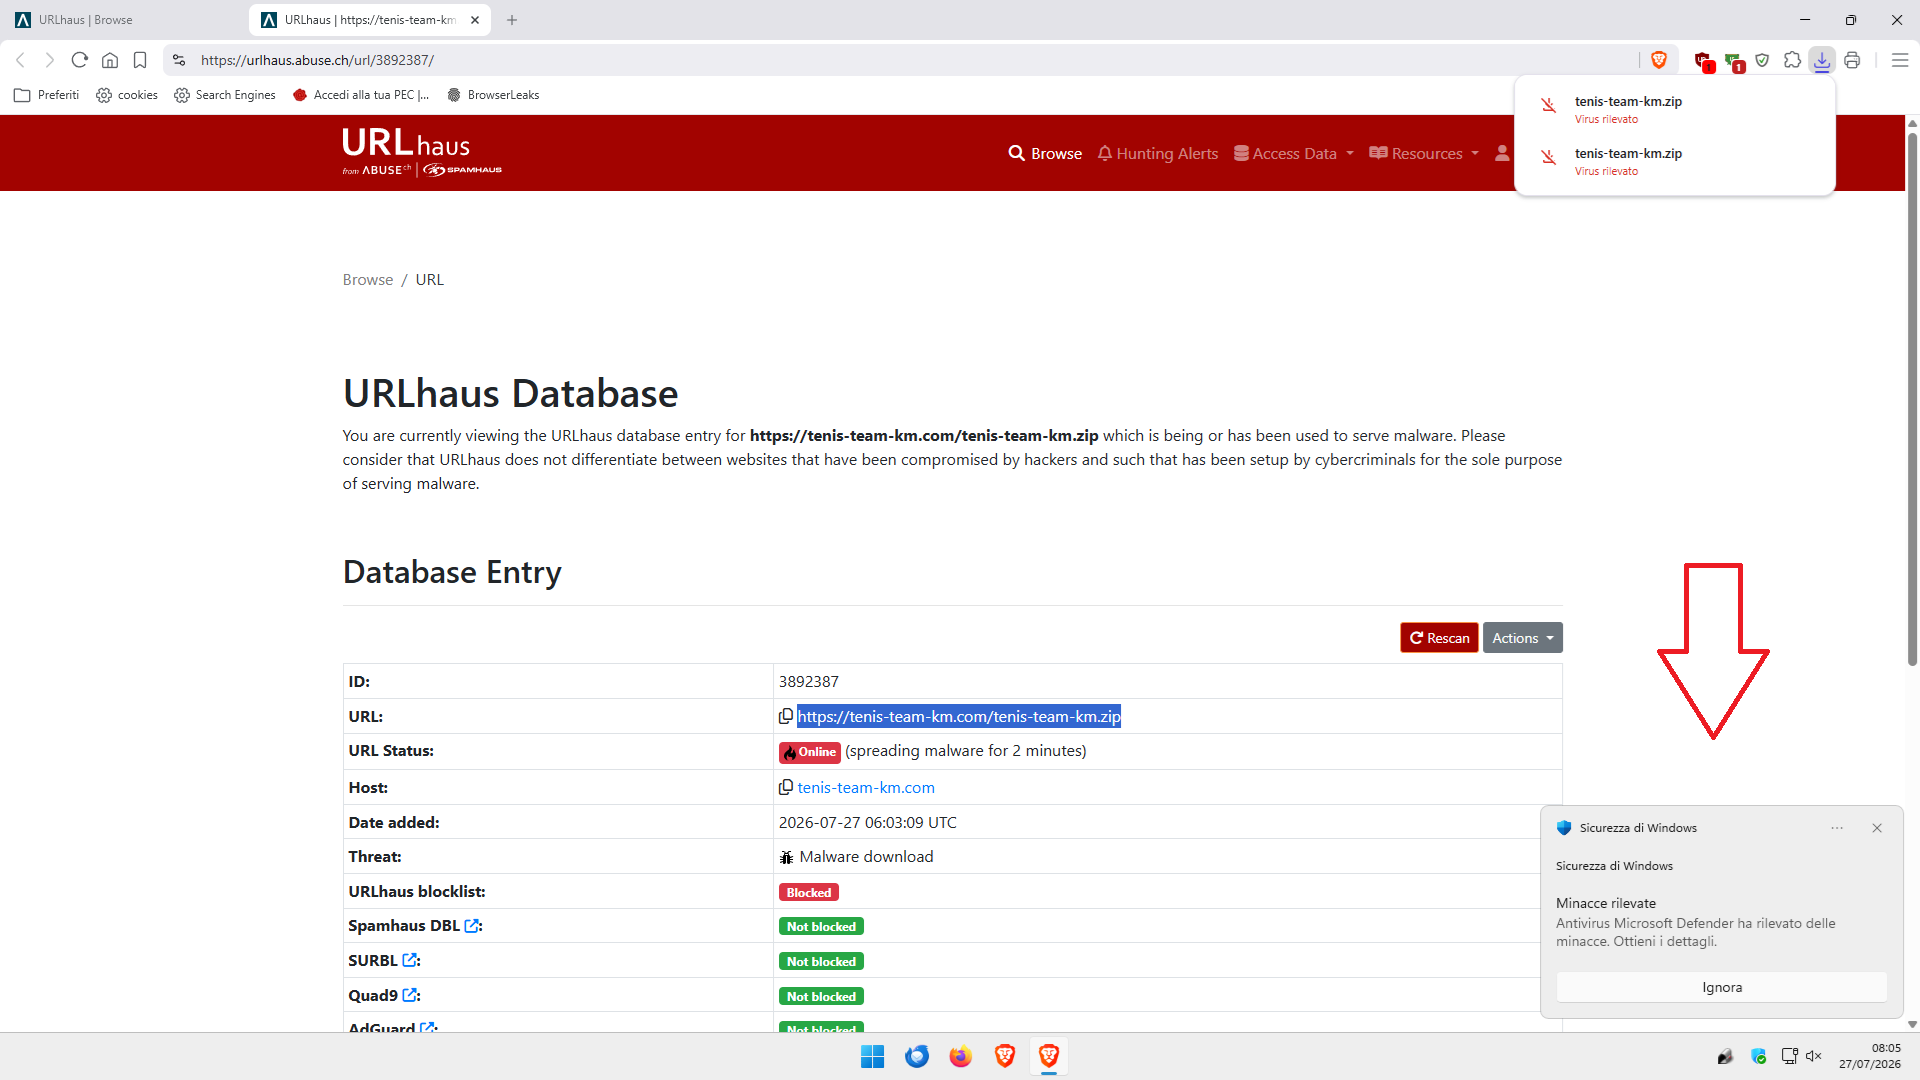Click the page vertical scrollbar thumb
Image resolution: width=1920 pixels, height=1080 pixels.
pyautogui.click(x=1912, y=400)
